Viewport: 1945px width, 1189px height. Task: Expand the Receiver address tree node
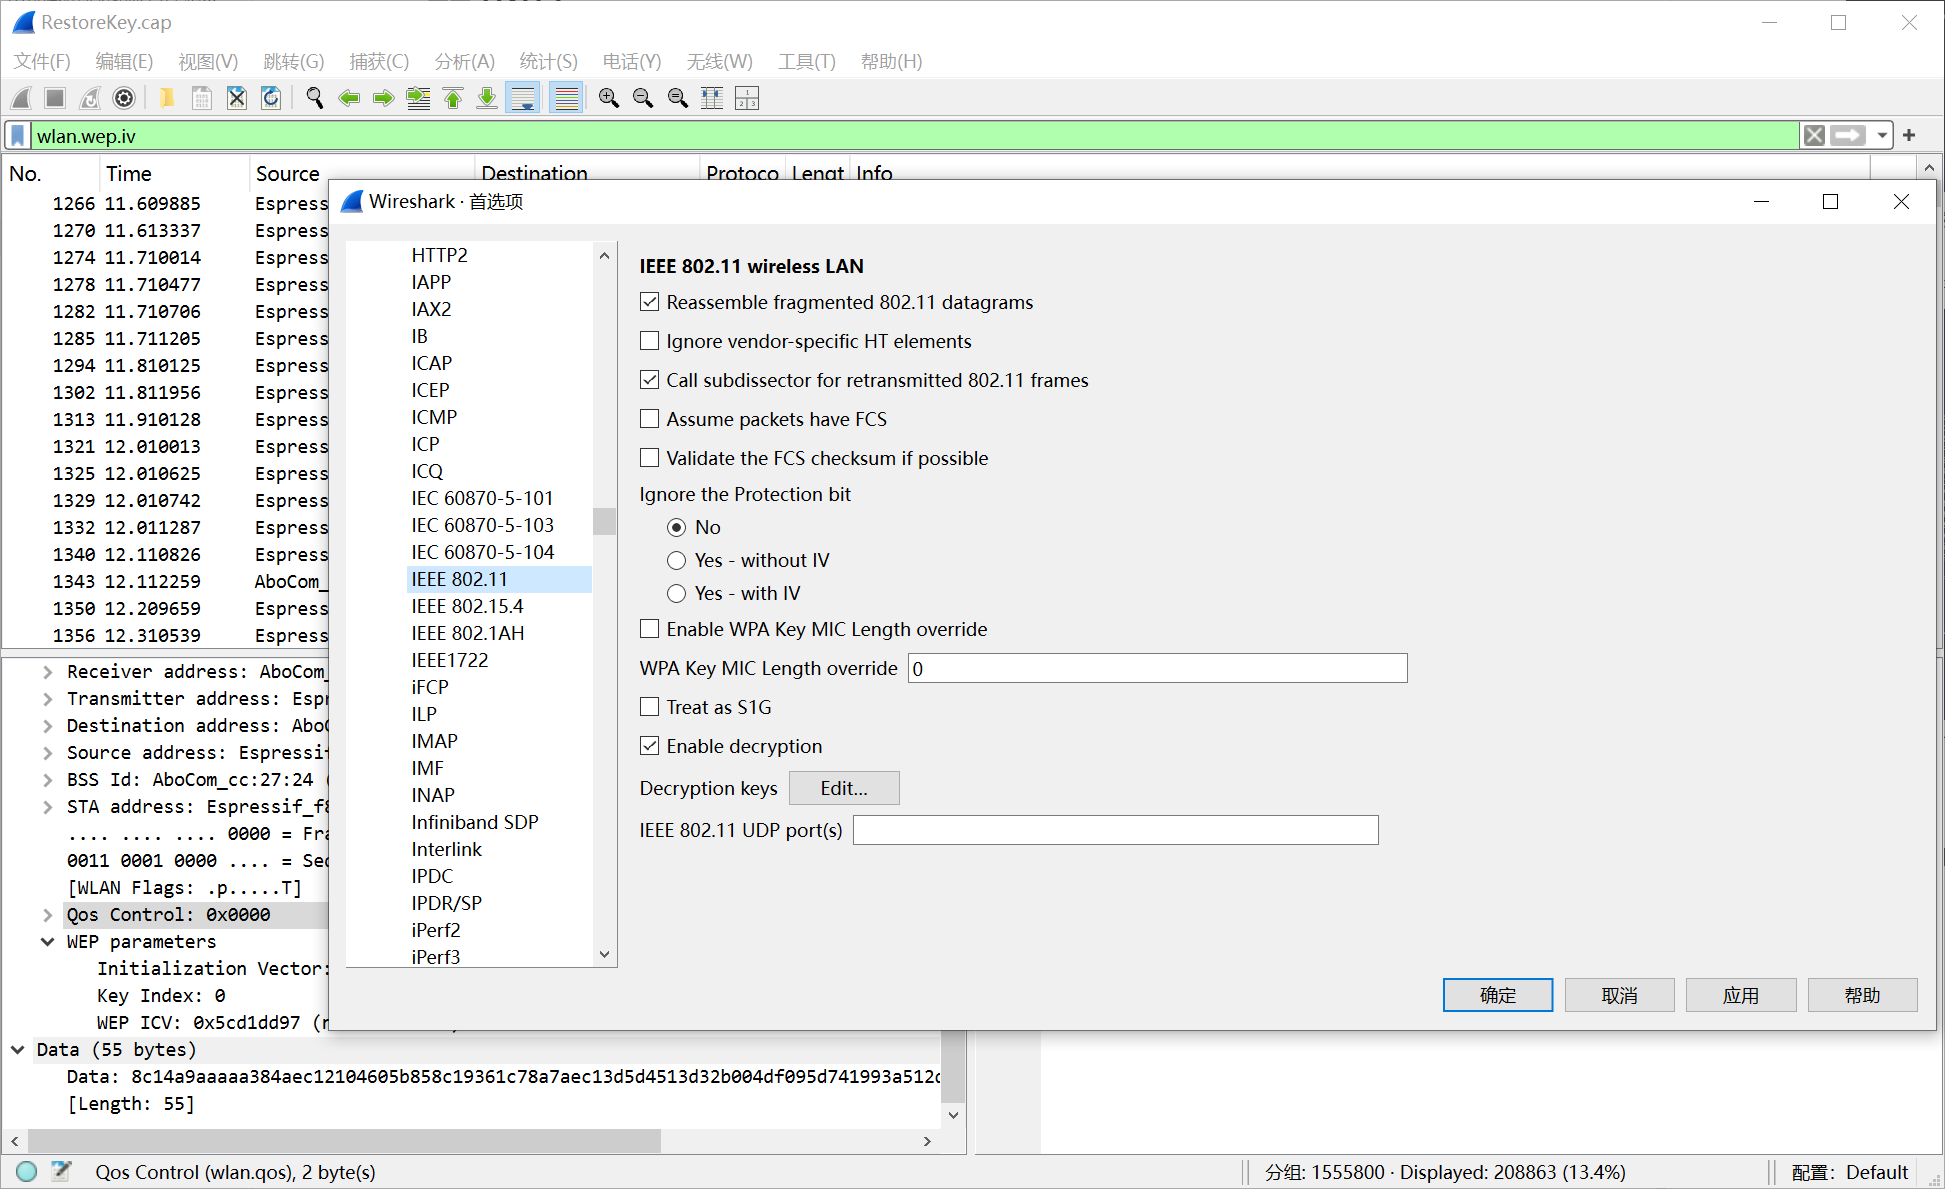click(x=47, y=672)
